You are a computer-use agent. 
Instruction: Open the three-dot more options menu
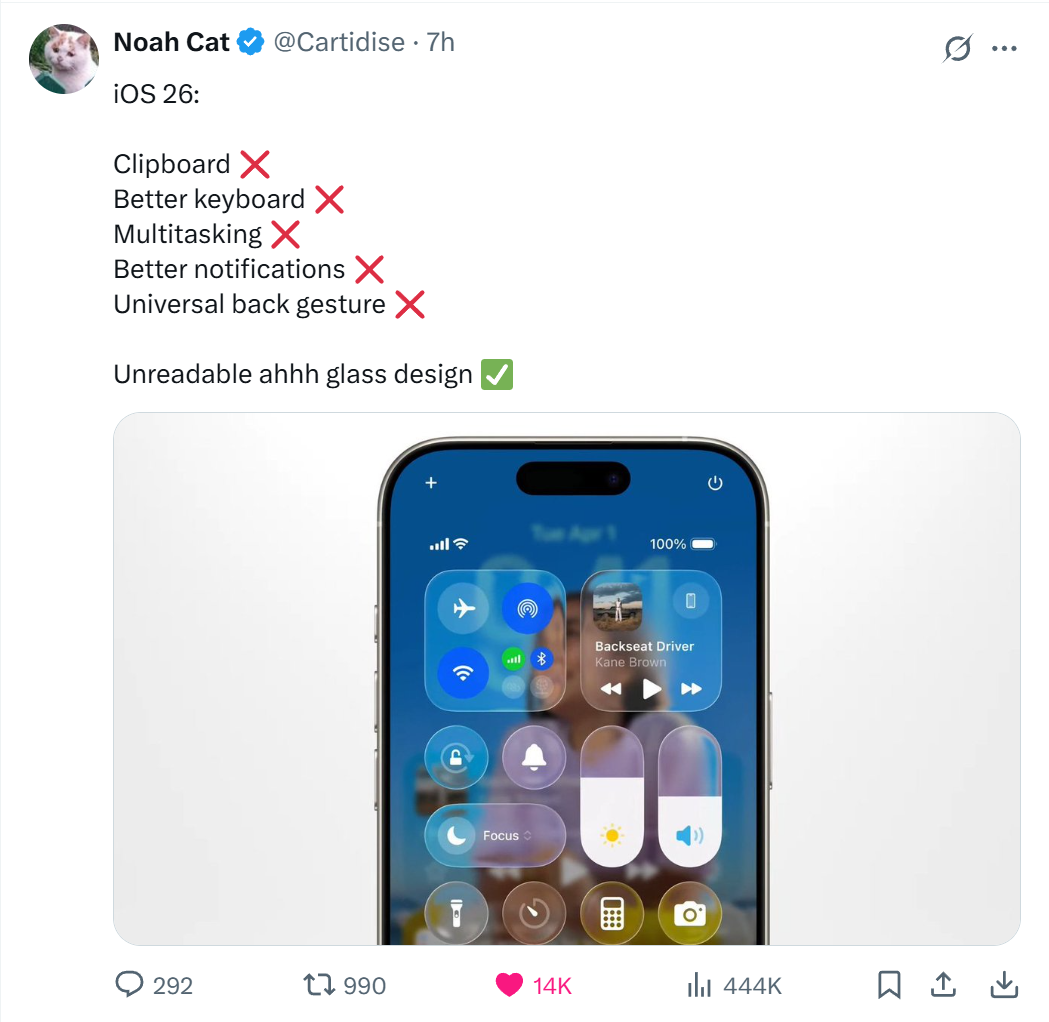pyautogui.click(x=1004, y=48)
